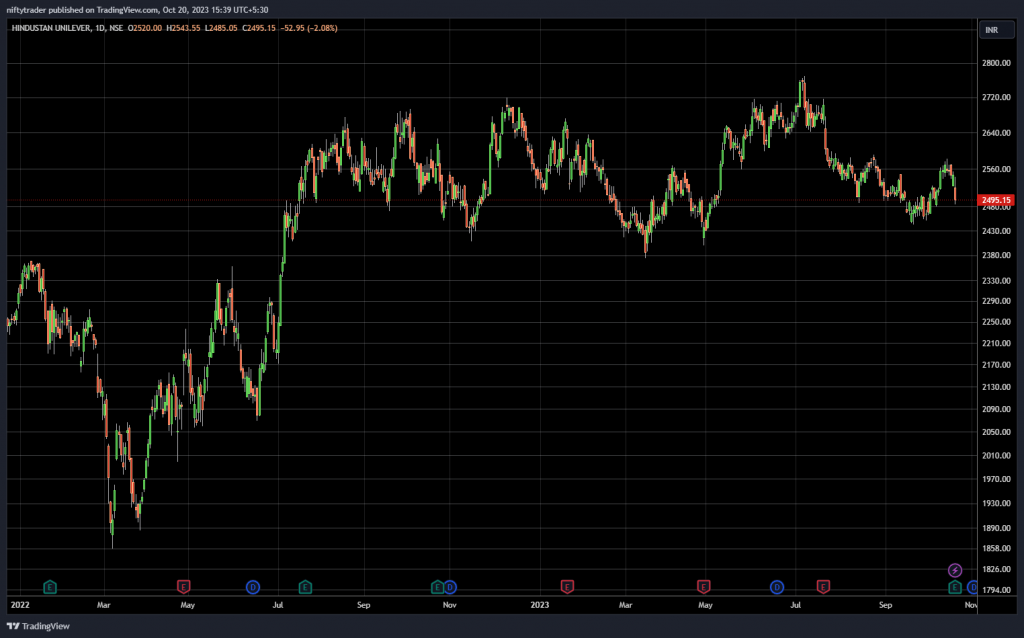Click the 2560.00 price axis label

pos(996,169)
